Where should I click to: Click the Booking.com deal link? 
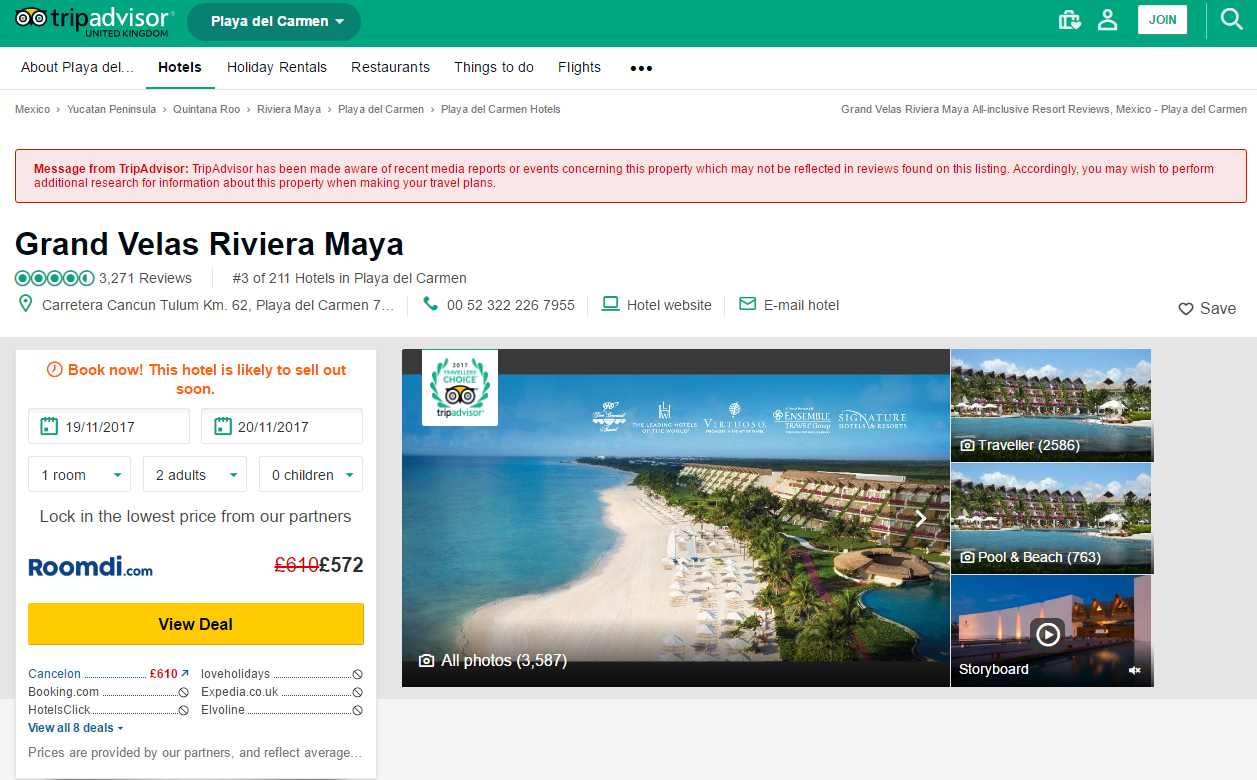pos(64,692)
